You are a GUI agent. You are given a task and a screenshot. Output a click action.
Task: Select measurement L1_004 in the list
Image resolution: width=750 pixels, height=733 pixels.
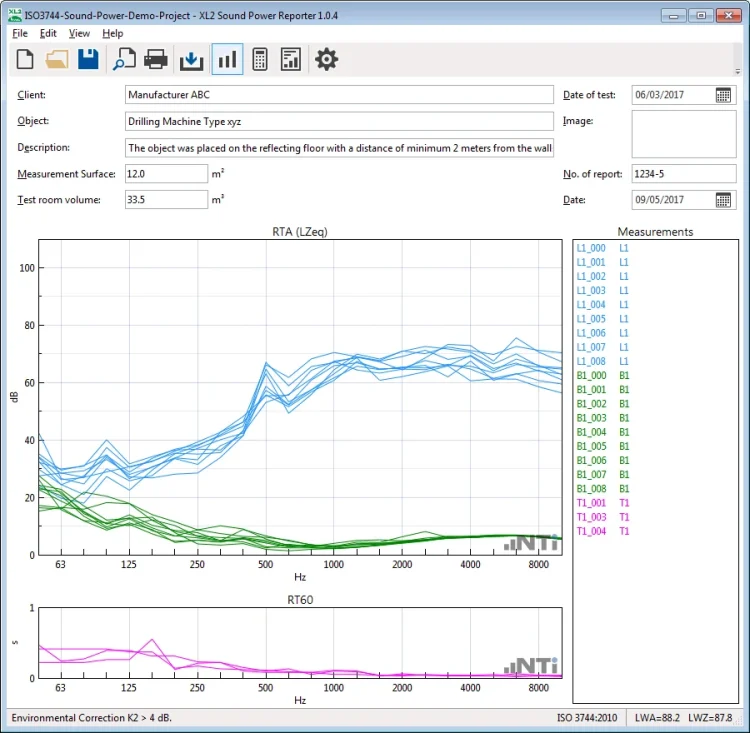(591, 305)
